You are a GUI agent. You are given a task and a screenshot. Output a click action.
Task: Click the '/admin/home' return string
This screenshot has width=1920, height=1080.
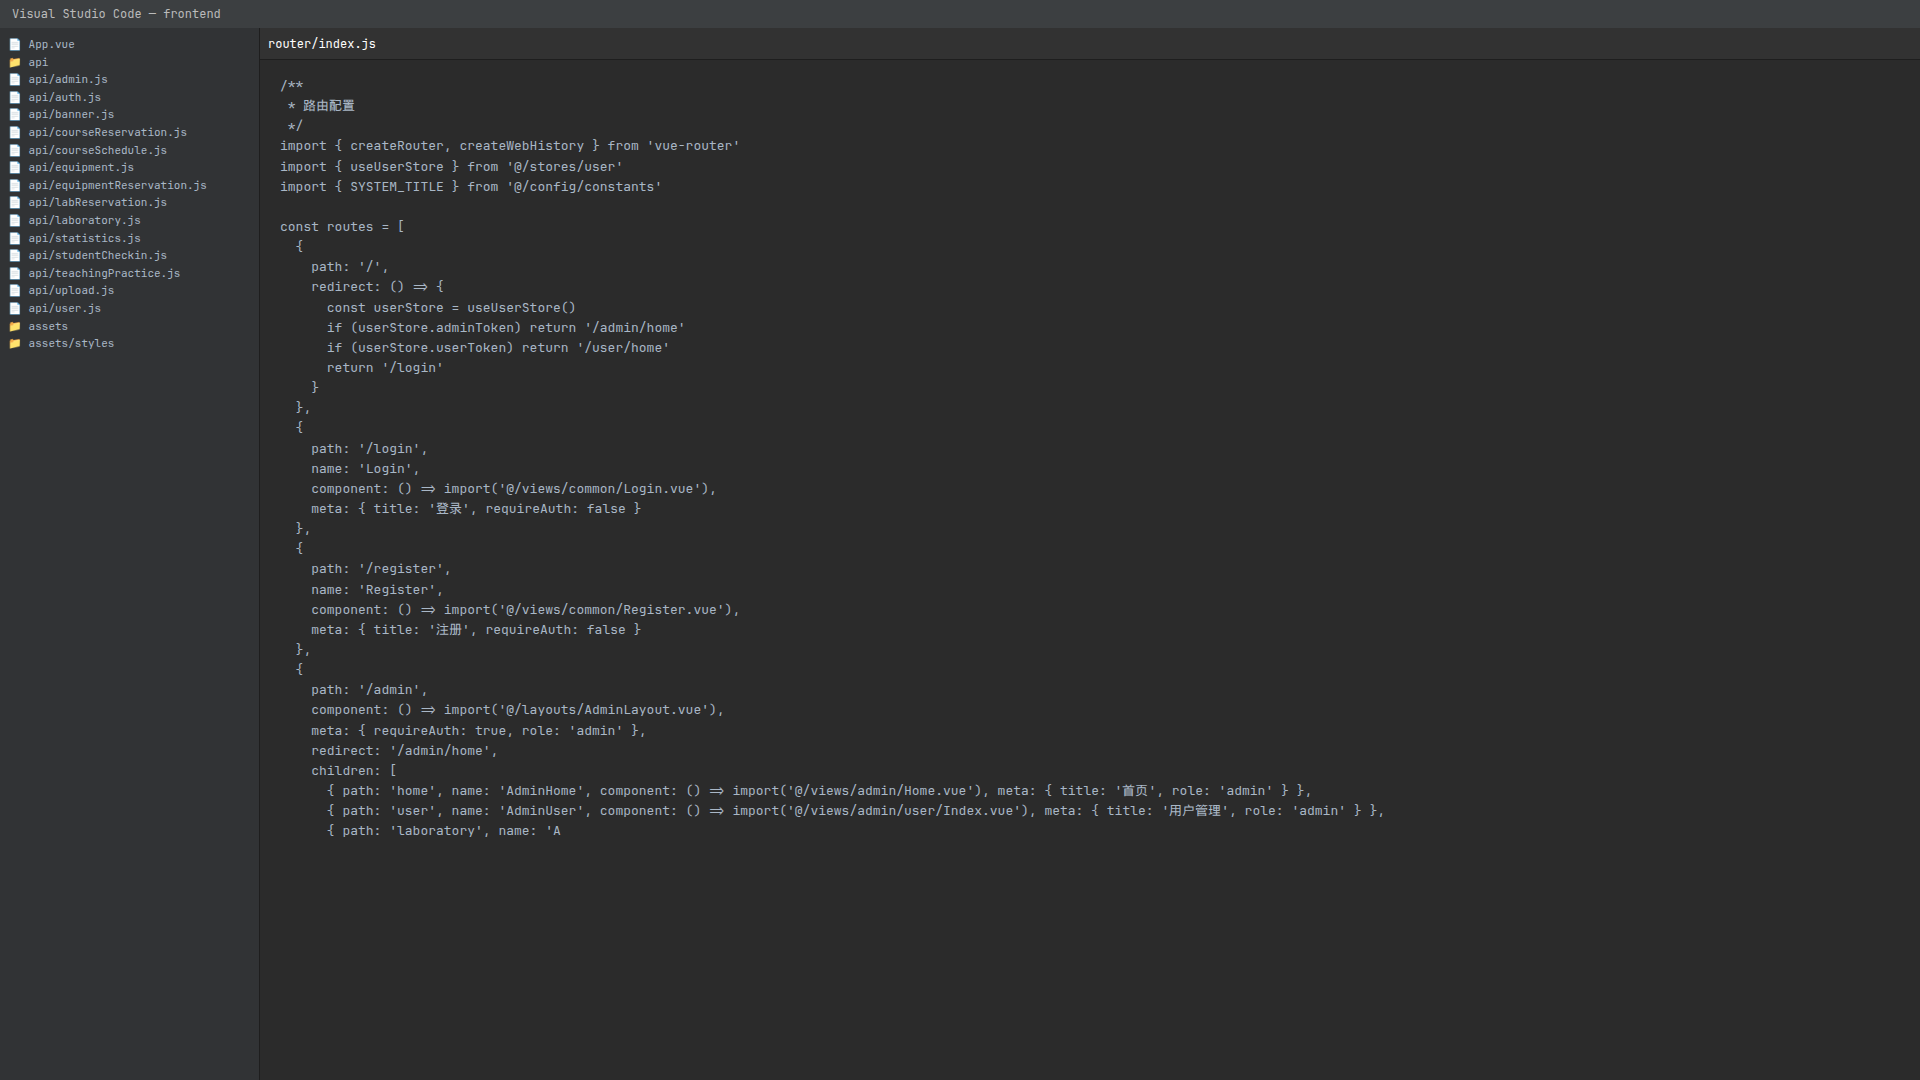634,328
